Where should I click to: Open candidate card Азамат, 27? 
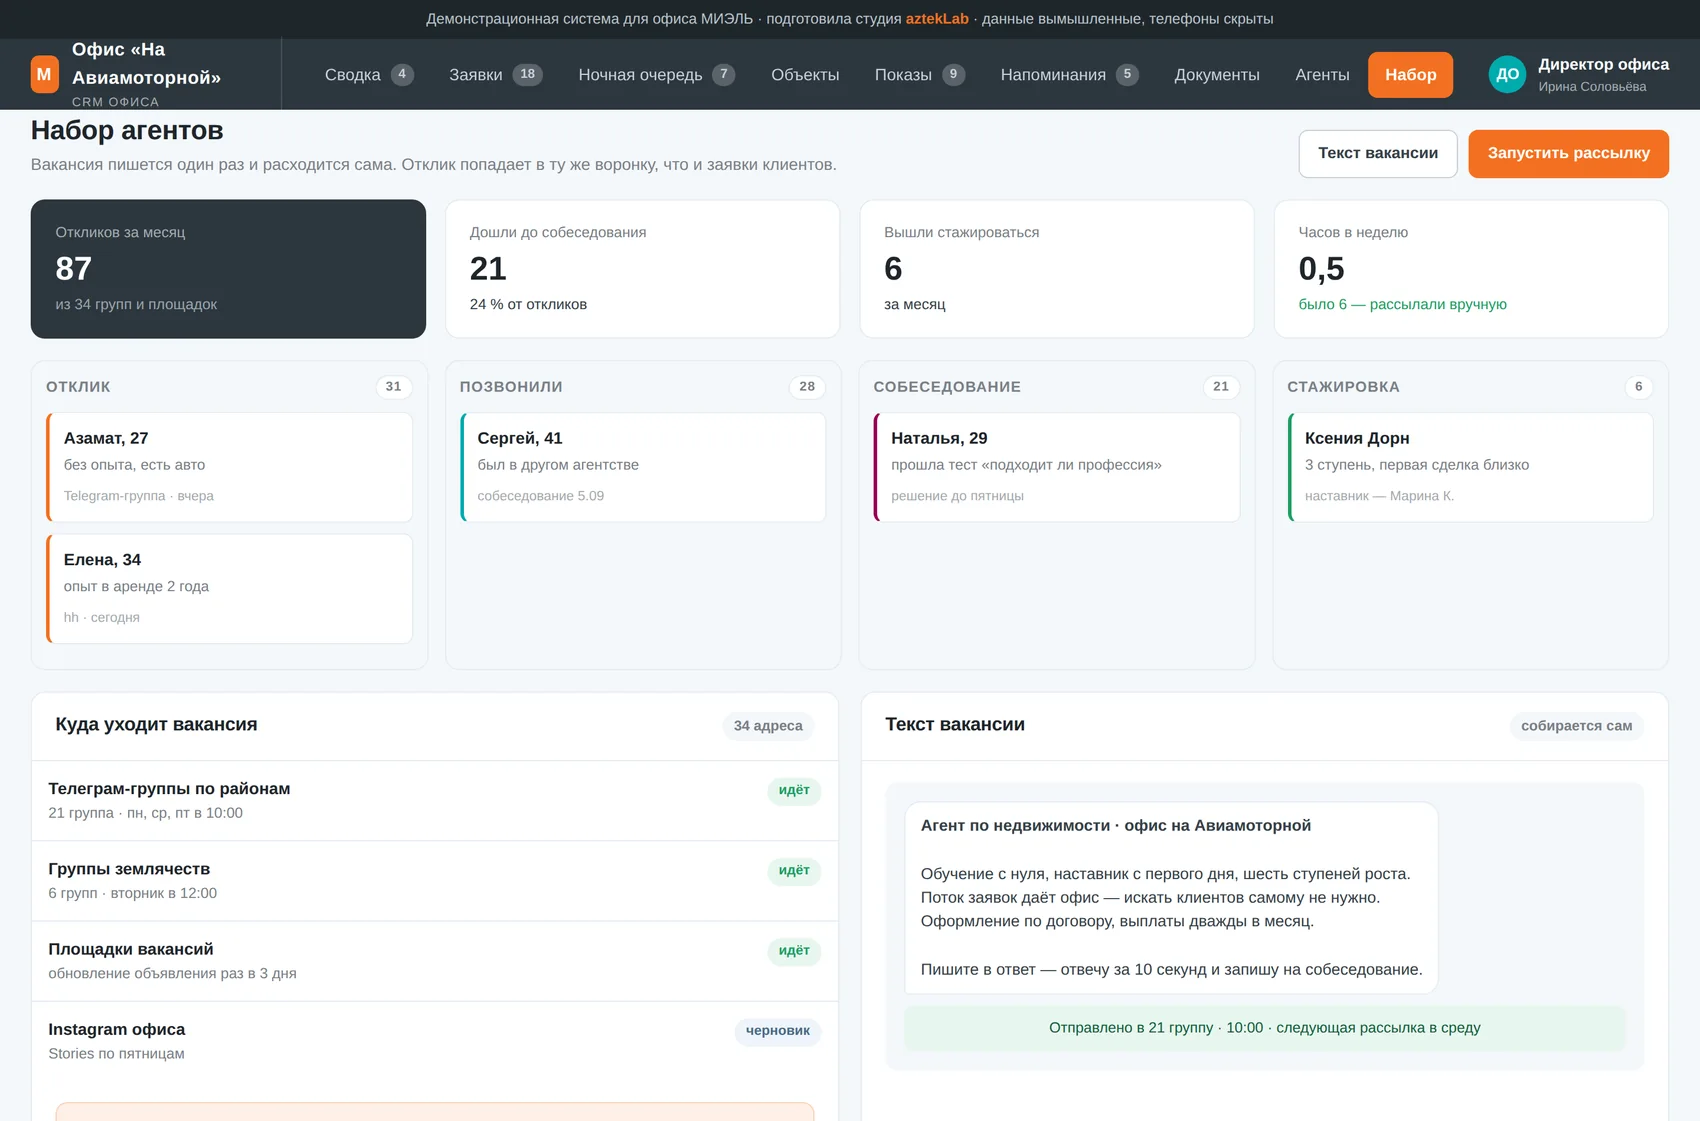tap(229, 467)
